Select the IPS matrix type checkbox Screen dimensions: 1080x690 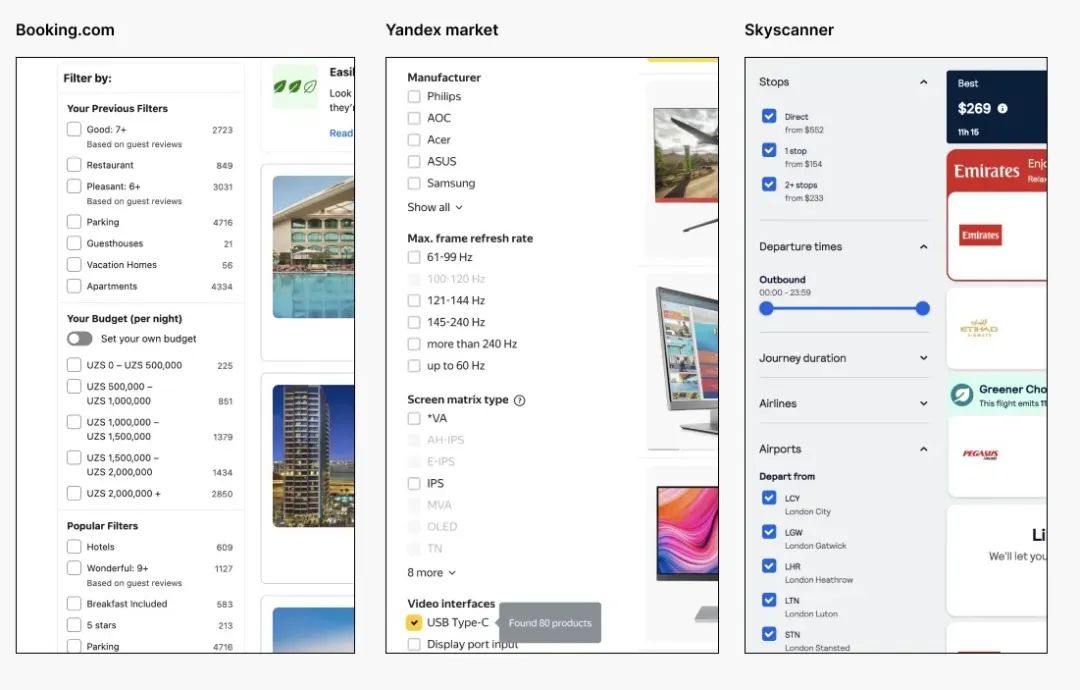click(x=414, y=483)
